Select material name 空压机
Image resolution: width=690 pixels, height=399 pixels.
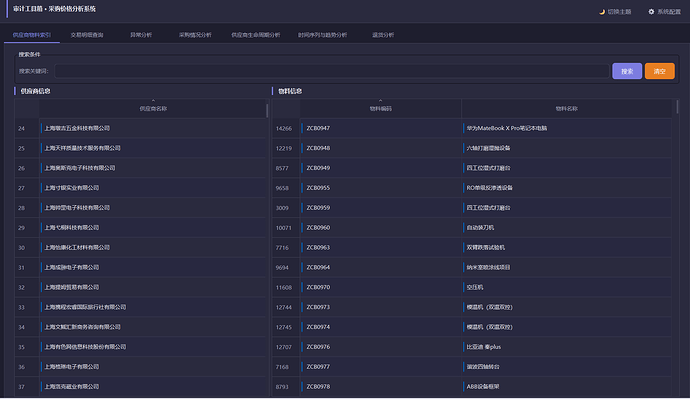pyautogui.click(x=475, y=287)
